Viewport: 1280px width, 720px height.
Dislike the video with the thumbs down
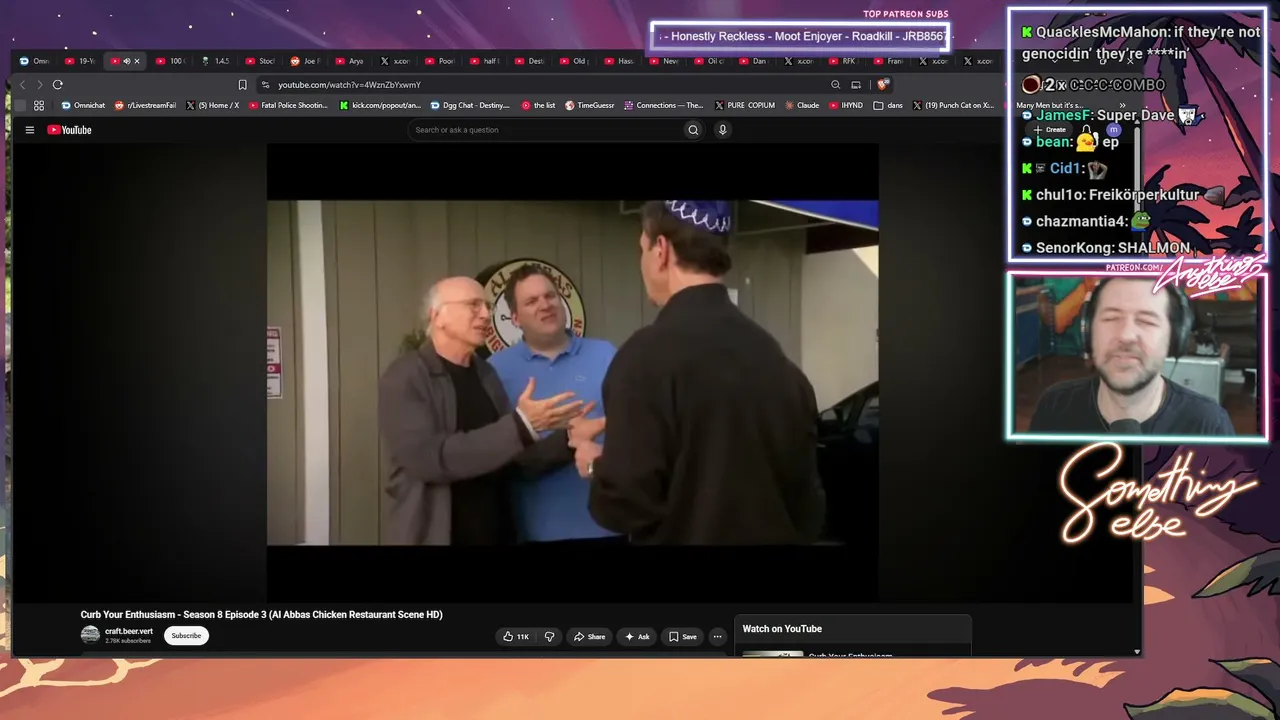click(549, 637)
